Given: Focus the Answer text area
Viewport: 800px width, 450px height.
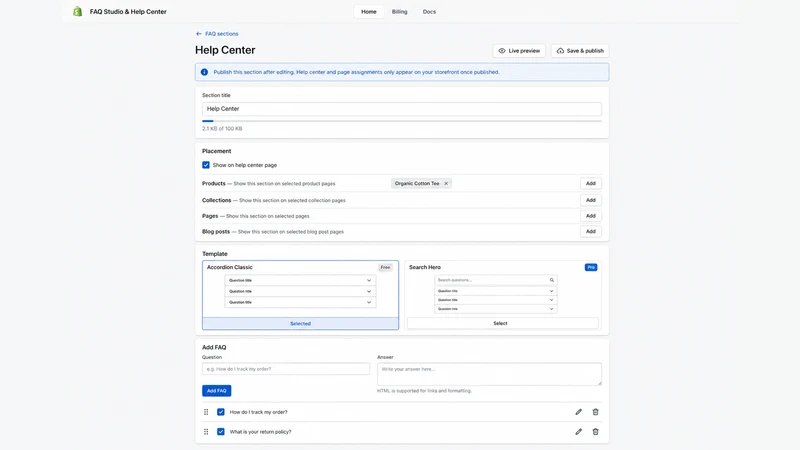Looking at the screenshot, I should (489, 374).
